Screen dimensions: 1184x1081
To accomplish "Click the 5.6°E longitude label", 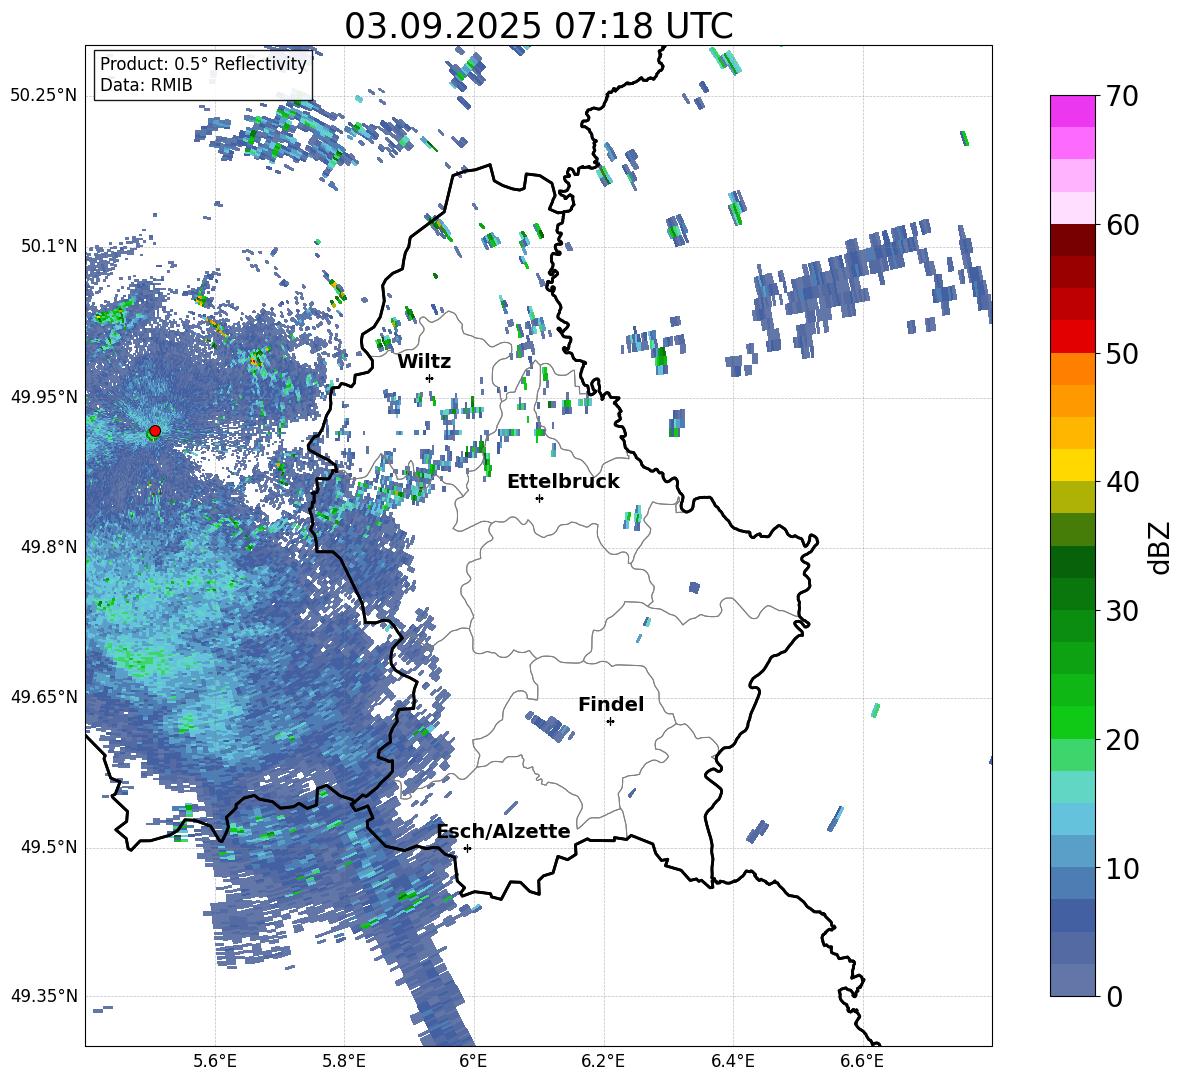I will point(215,1061).
